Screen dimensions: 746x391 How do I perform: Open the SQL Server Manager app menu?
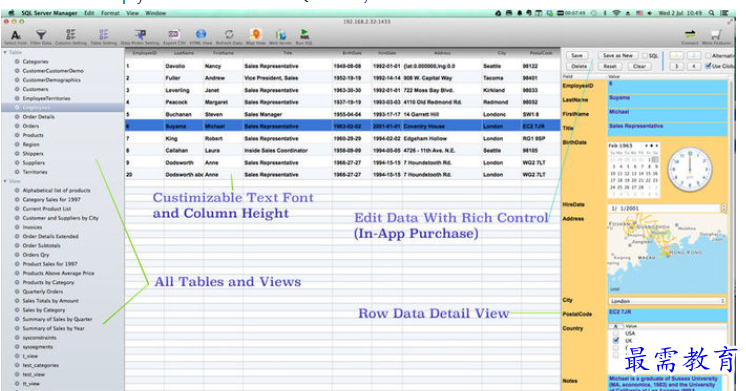[x=49, y=13]
